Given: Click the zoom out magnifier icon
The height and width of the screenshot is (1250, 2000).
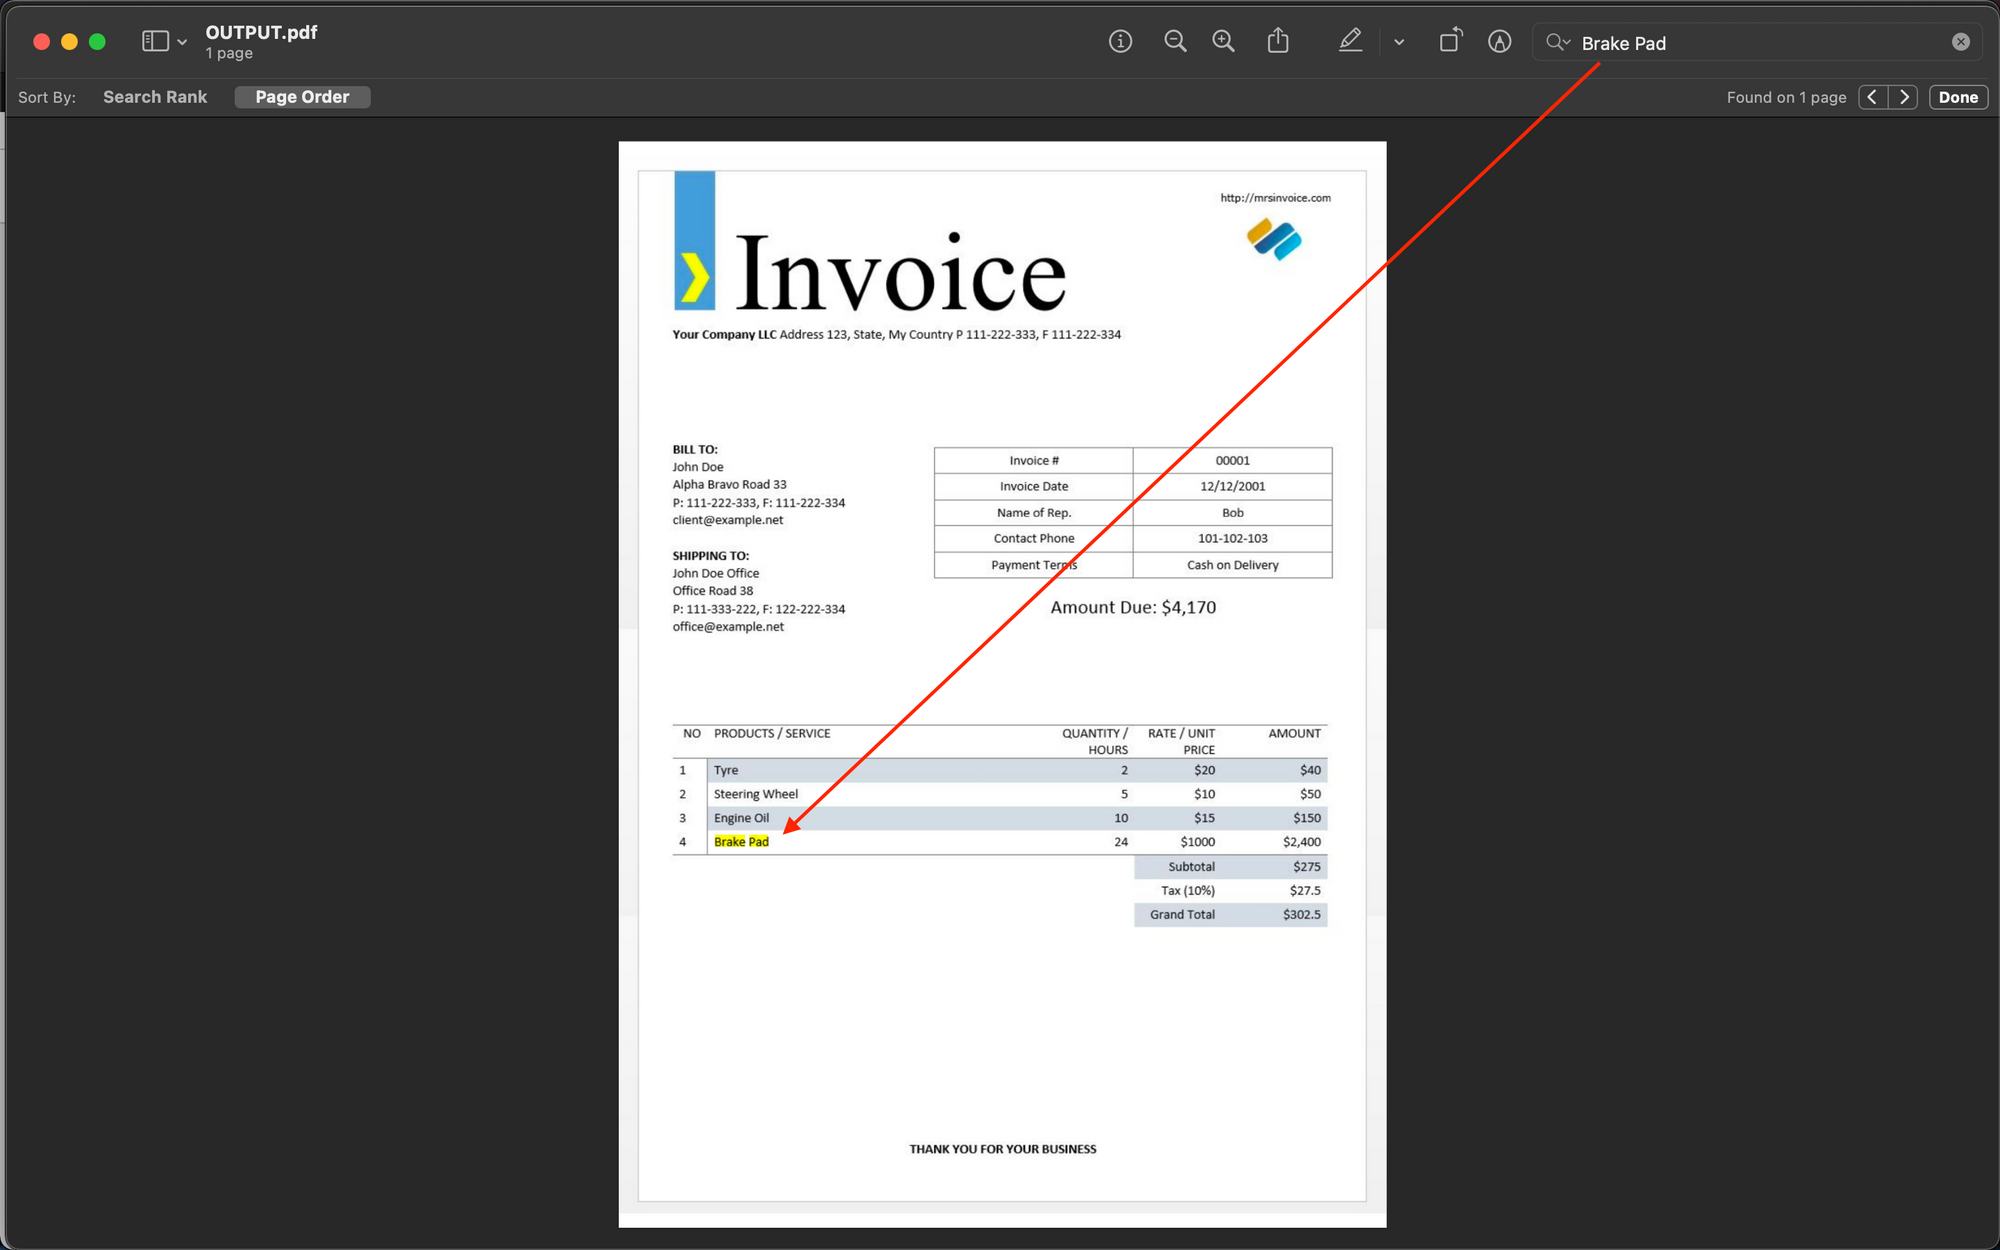Looking at the screenshot, I should click(x=1175, y=42).
